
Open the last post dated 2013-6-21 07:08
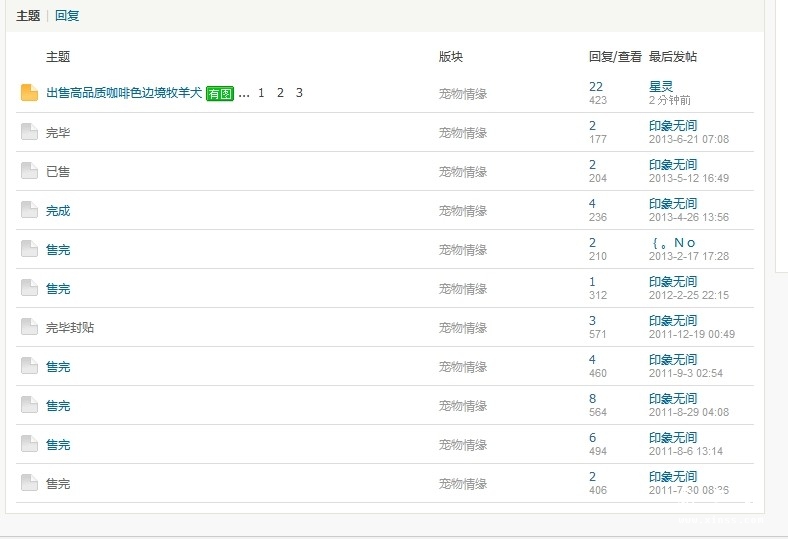click(x=688, y=139)
